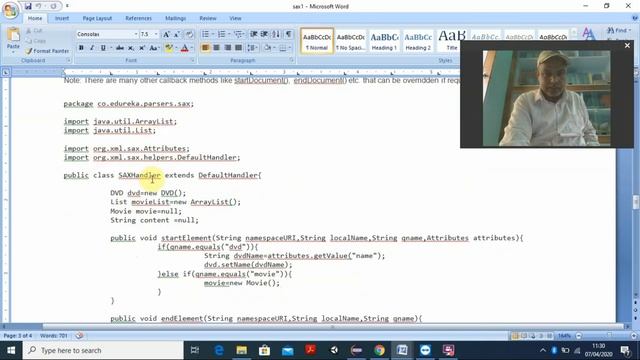
Task: Align text left
Action: tap(205, 48)
